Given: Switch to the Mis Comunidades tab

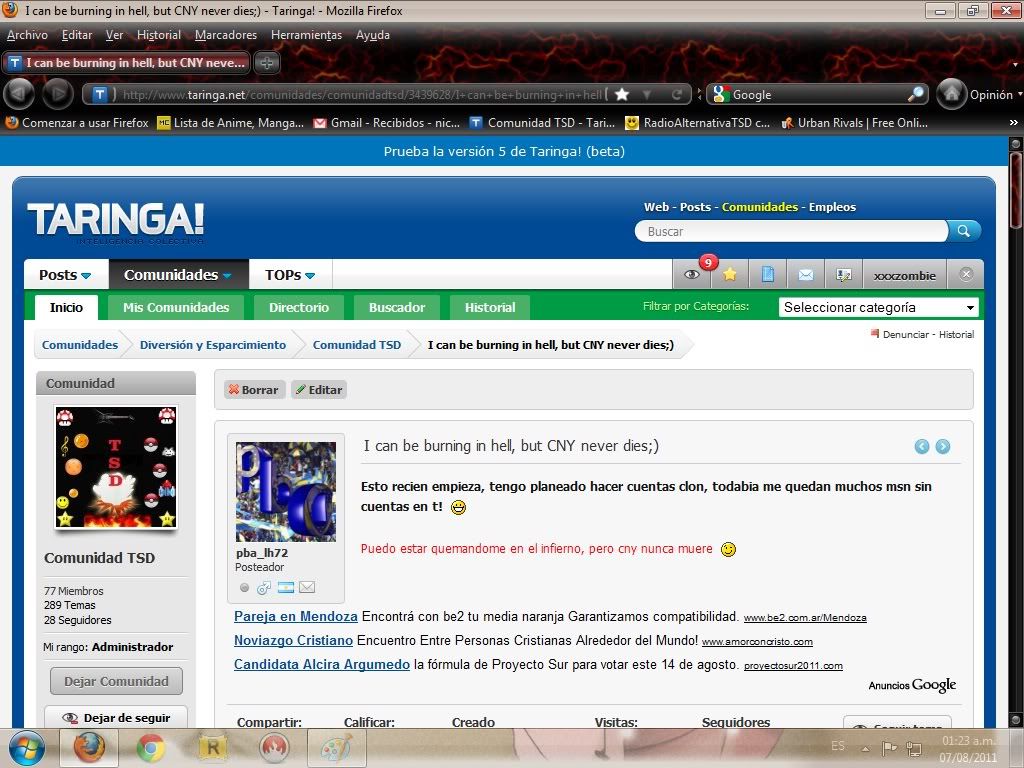Looking at the screenshot, I should click(x=176, y=307).
